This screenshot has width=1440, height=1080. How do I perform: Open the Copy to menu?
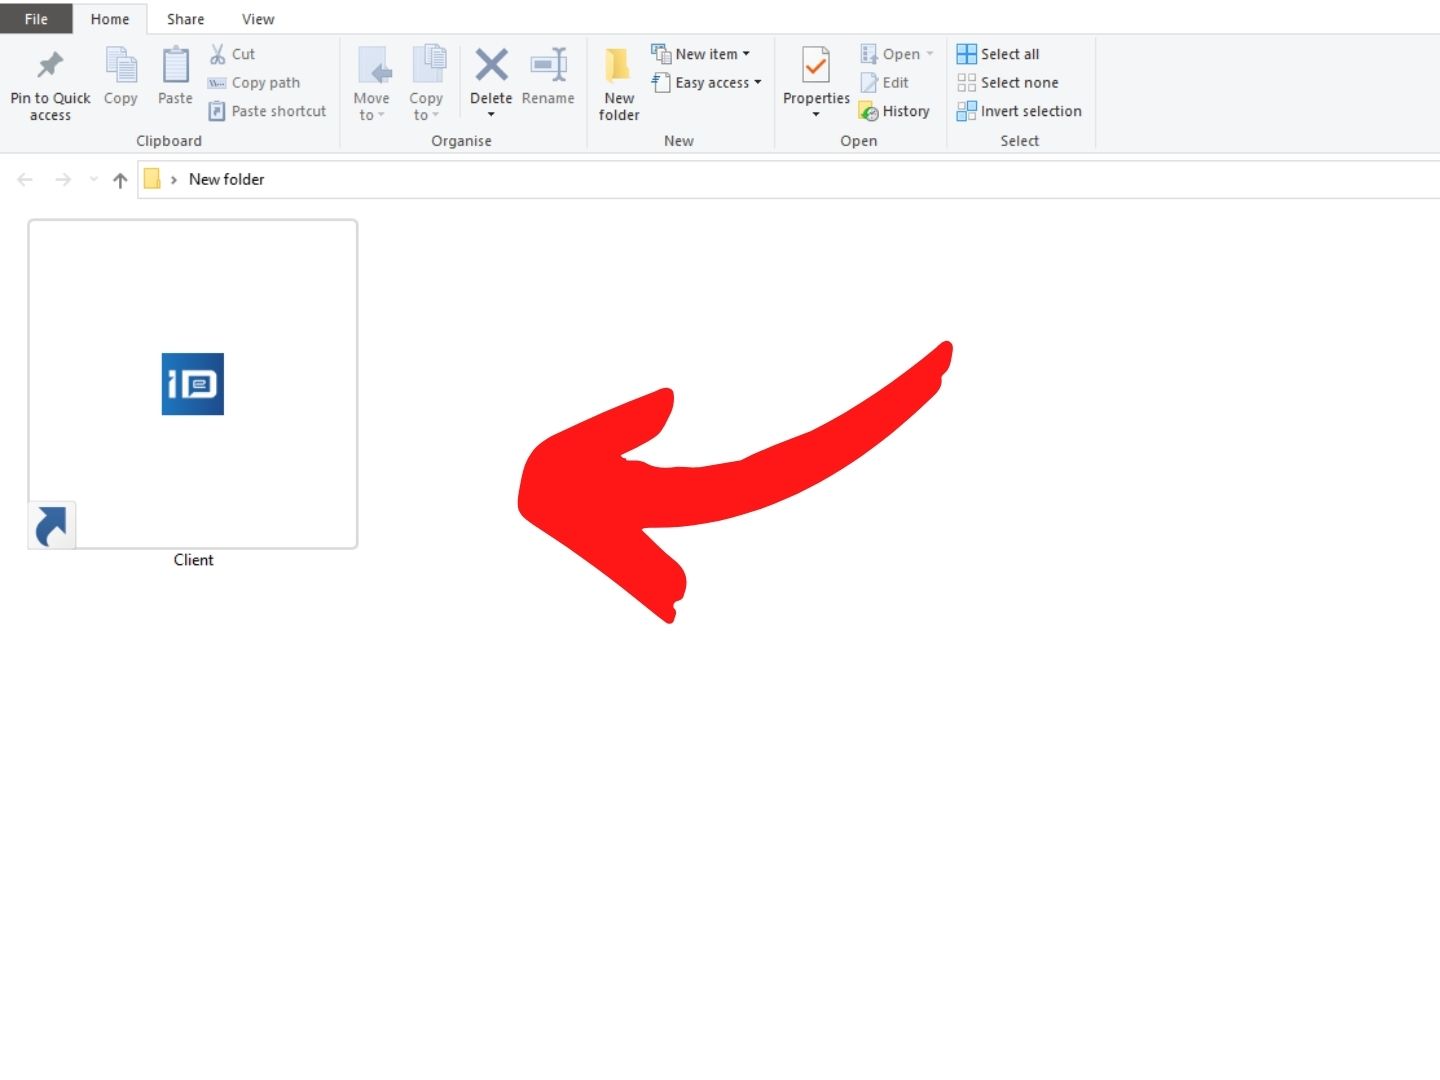(426, 84)
